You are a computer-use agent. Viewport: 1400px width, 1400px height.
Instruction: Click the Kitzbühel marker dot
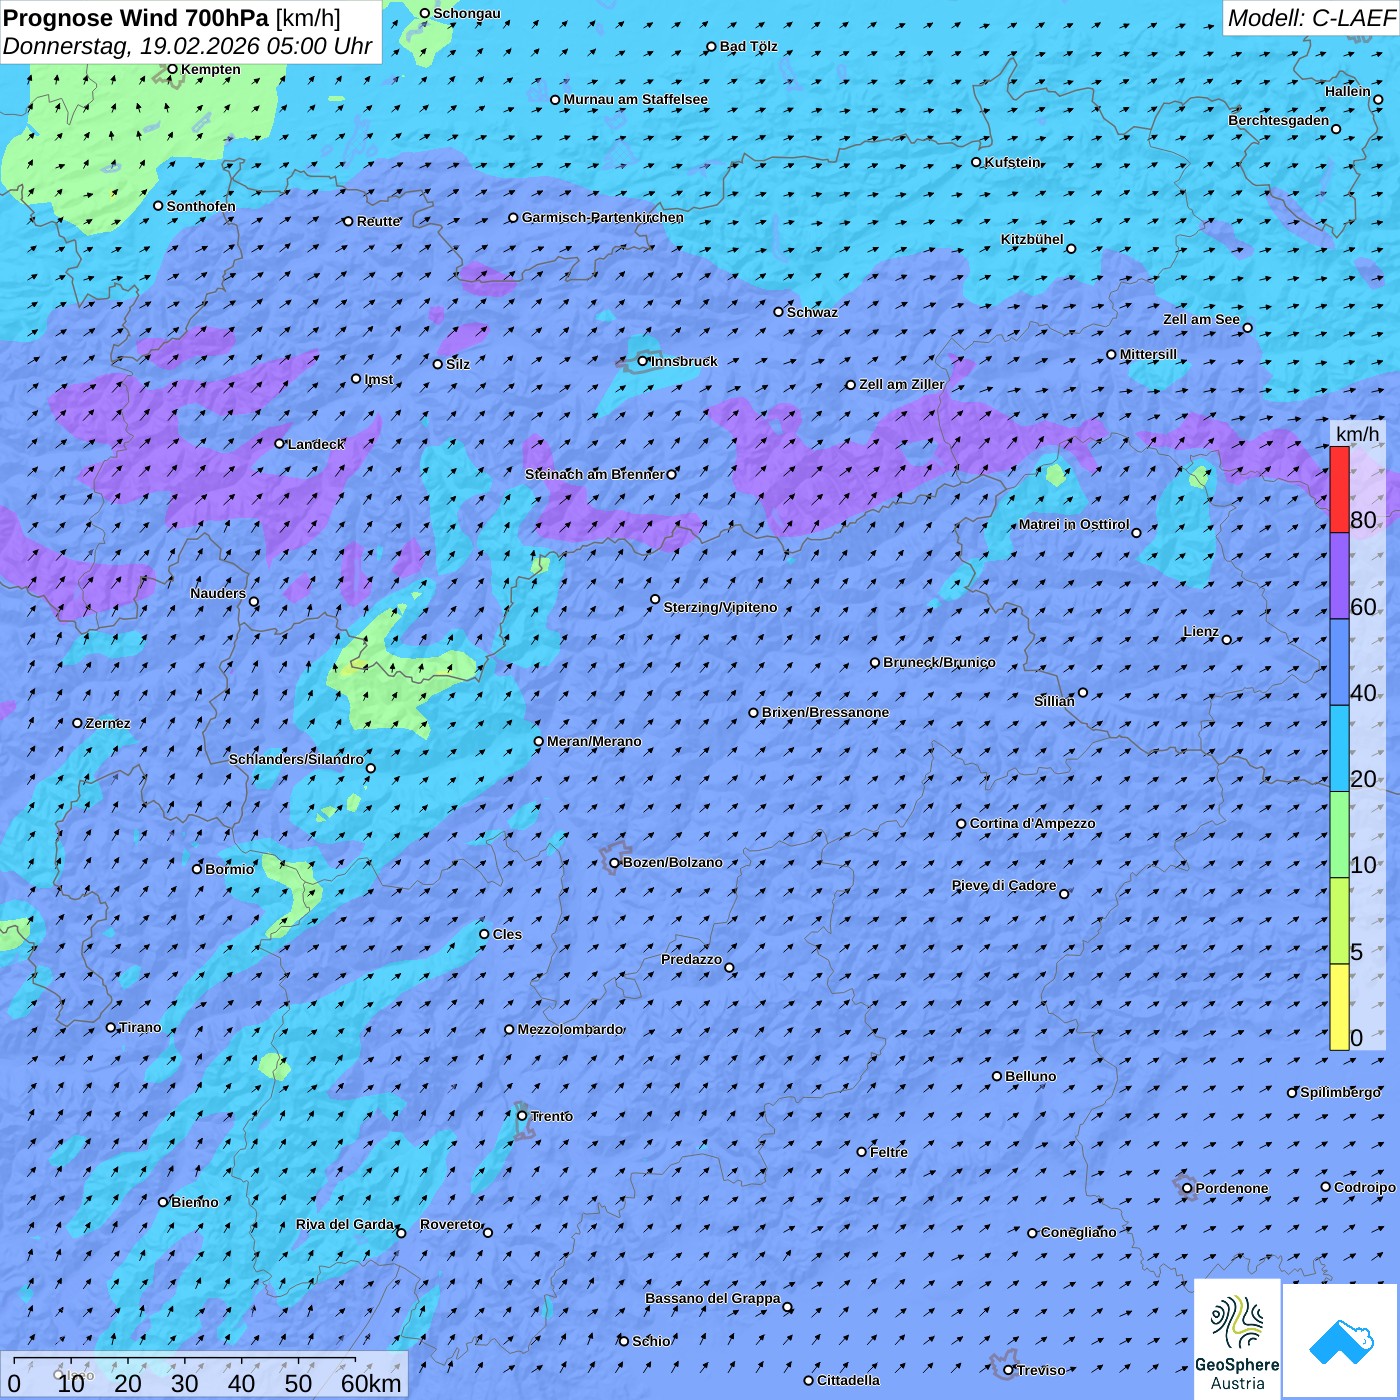tap(1071, 249)
